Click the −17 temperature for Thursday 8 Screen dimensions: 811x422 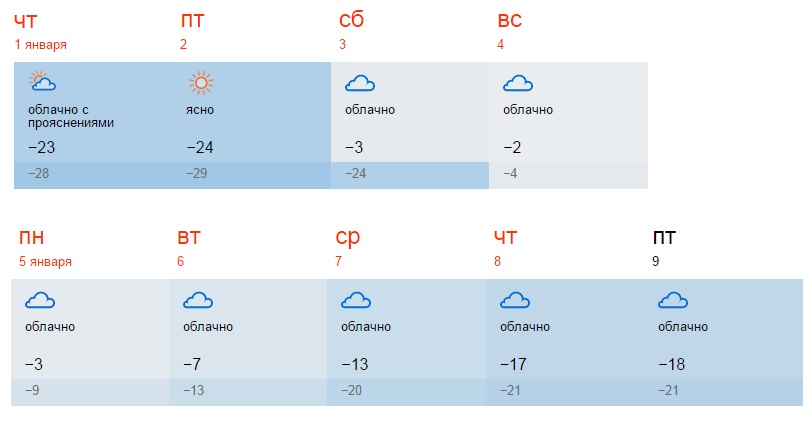coord(513,365)
